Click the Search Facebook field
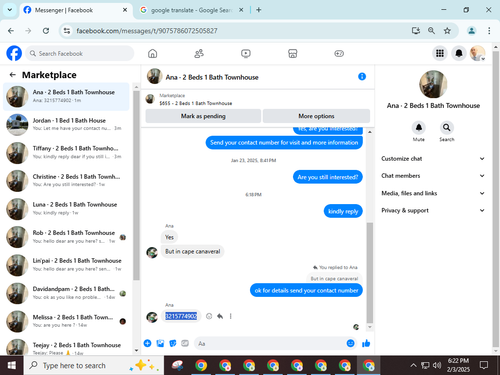The height and width of the screenshot is (375, 500). (80, 53)
